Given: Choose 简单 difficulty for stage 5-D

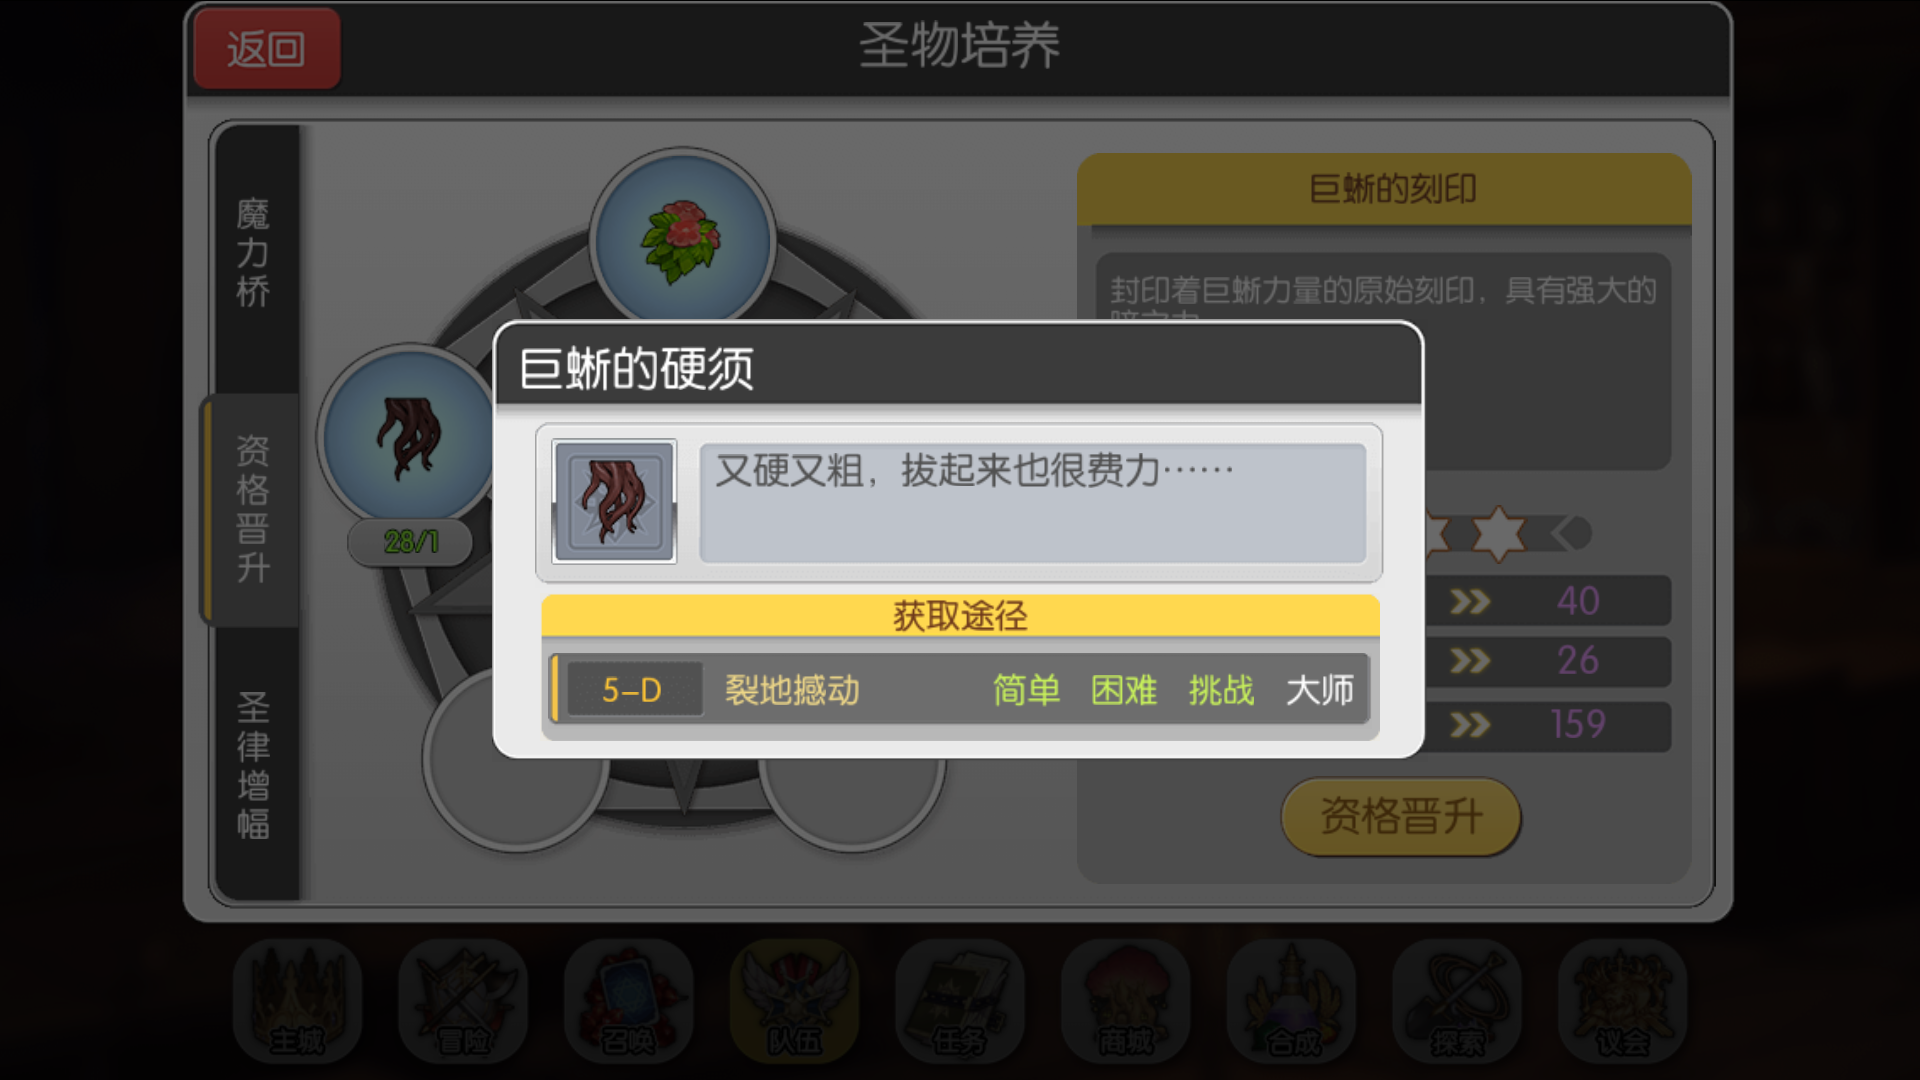Looking at the screenshot, I should (1026, 690).
